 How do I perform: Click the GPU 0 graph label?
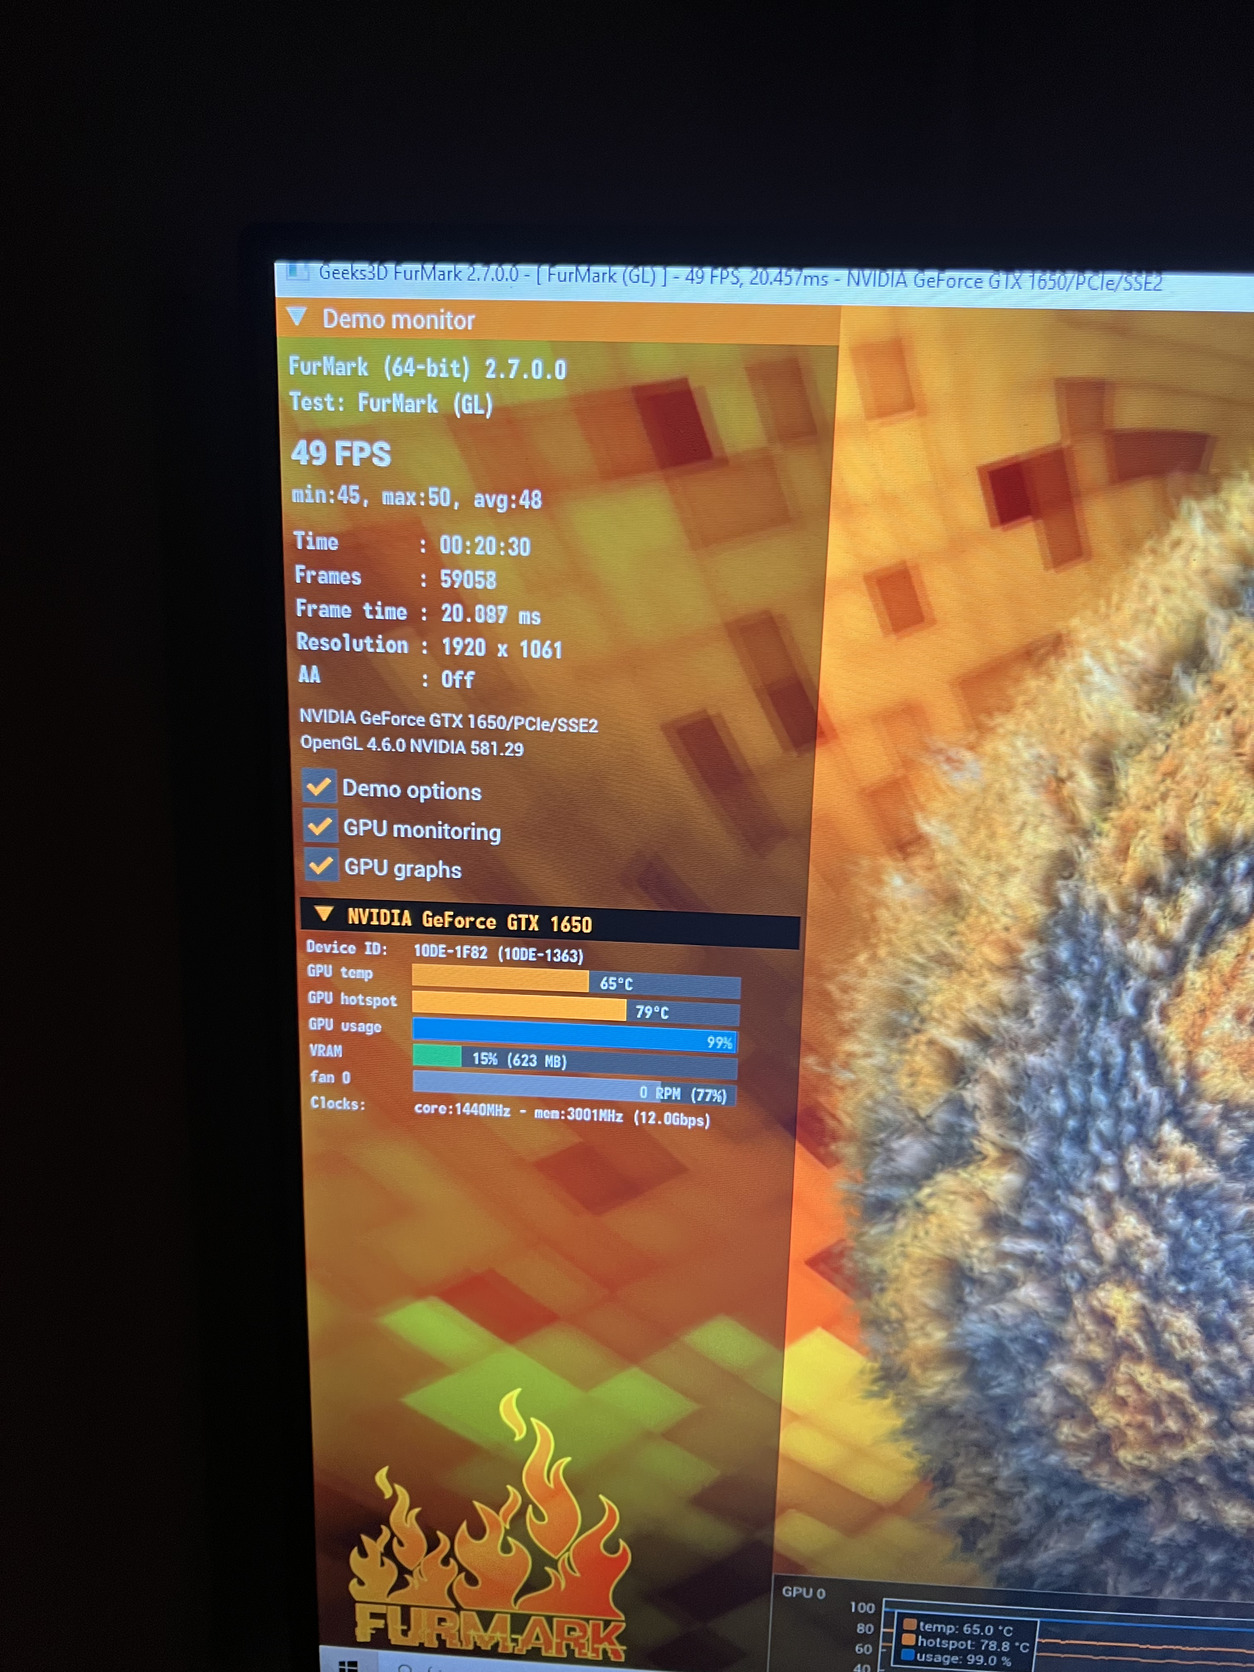tap(803, 1592)
